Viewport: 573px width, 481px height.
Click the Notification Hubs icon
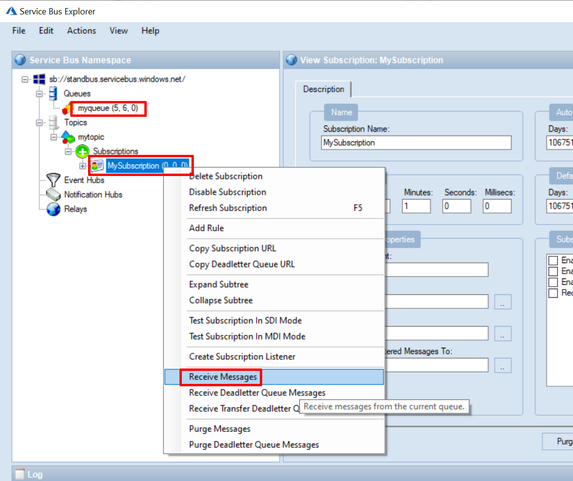pos(53,194)
